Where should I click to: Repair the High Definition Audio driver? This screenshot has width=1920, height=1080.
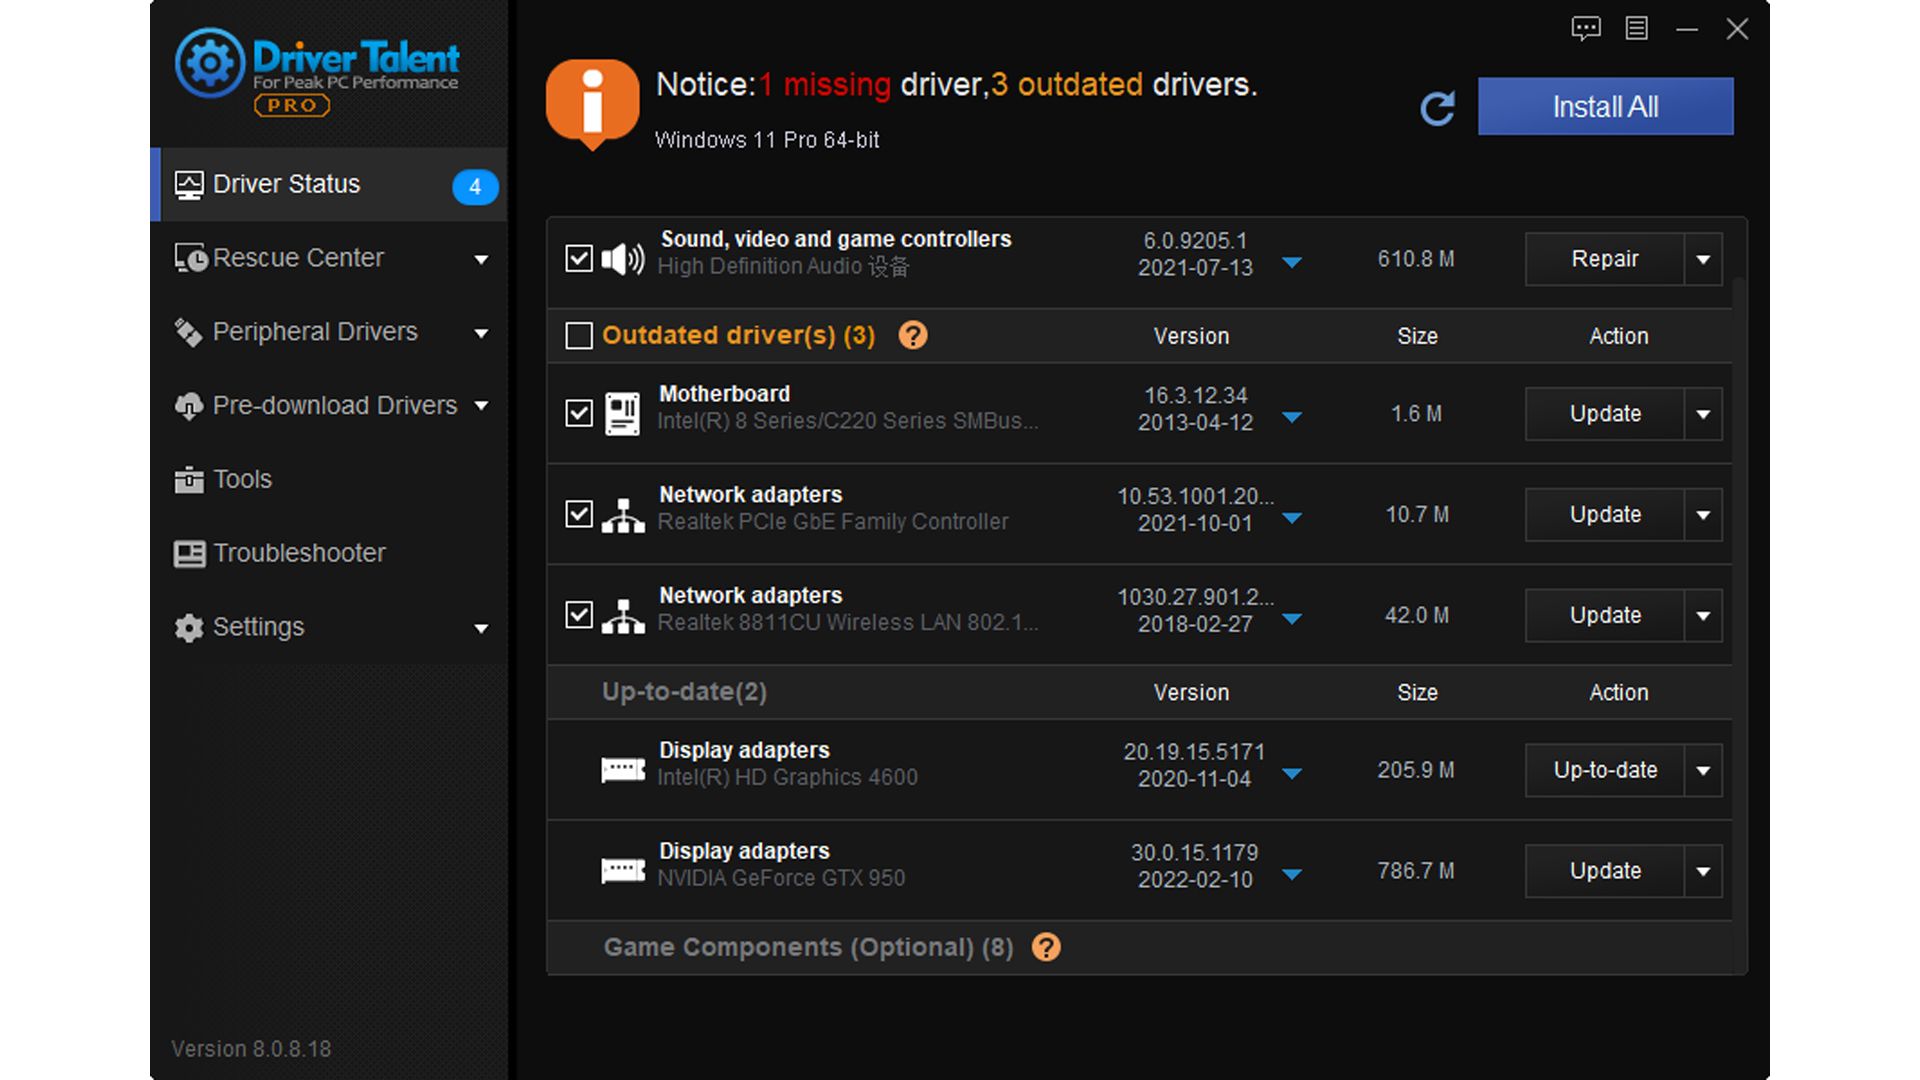tap(1604, 259)
